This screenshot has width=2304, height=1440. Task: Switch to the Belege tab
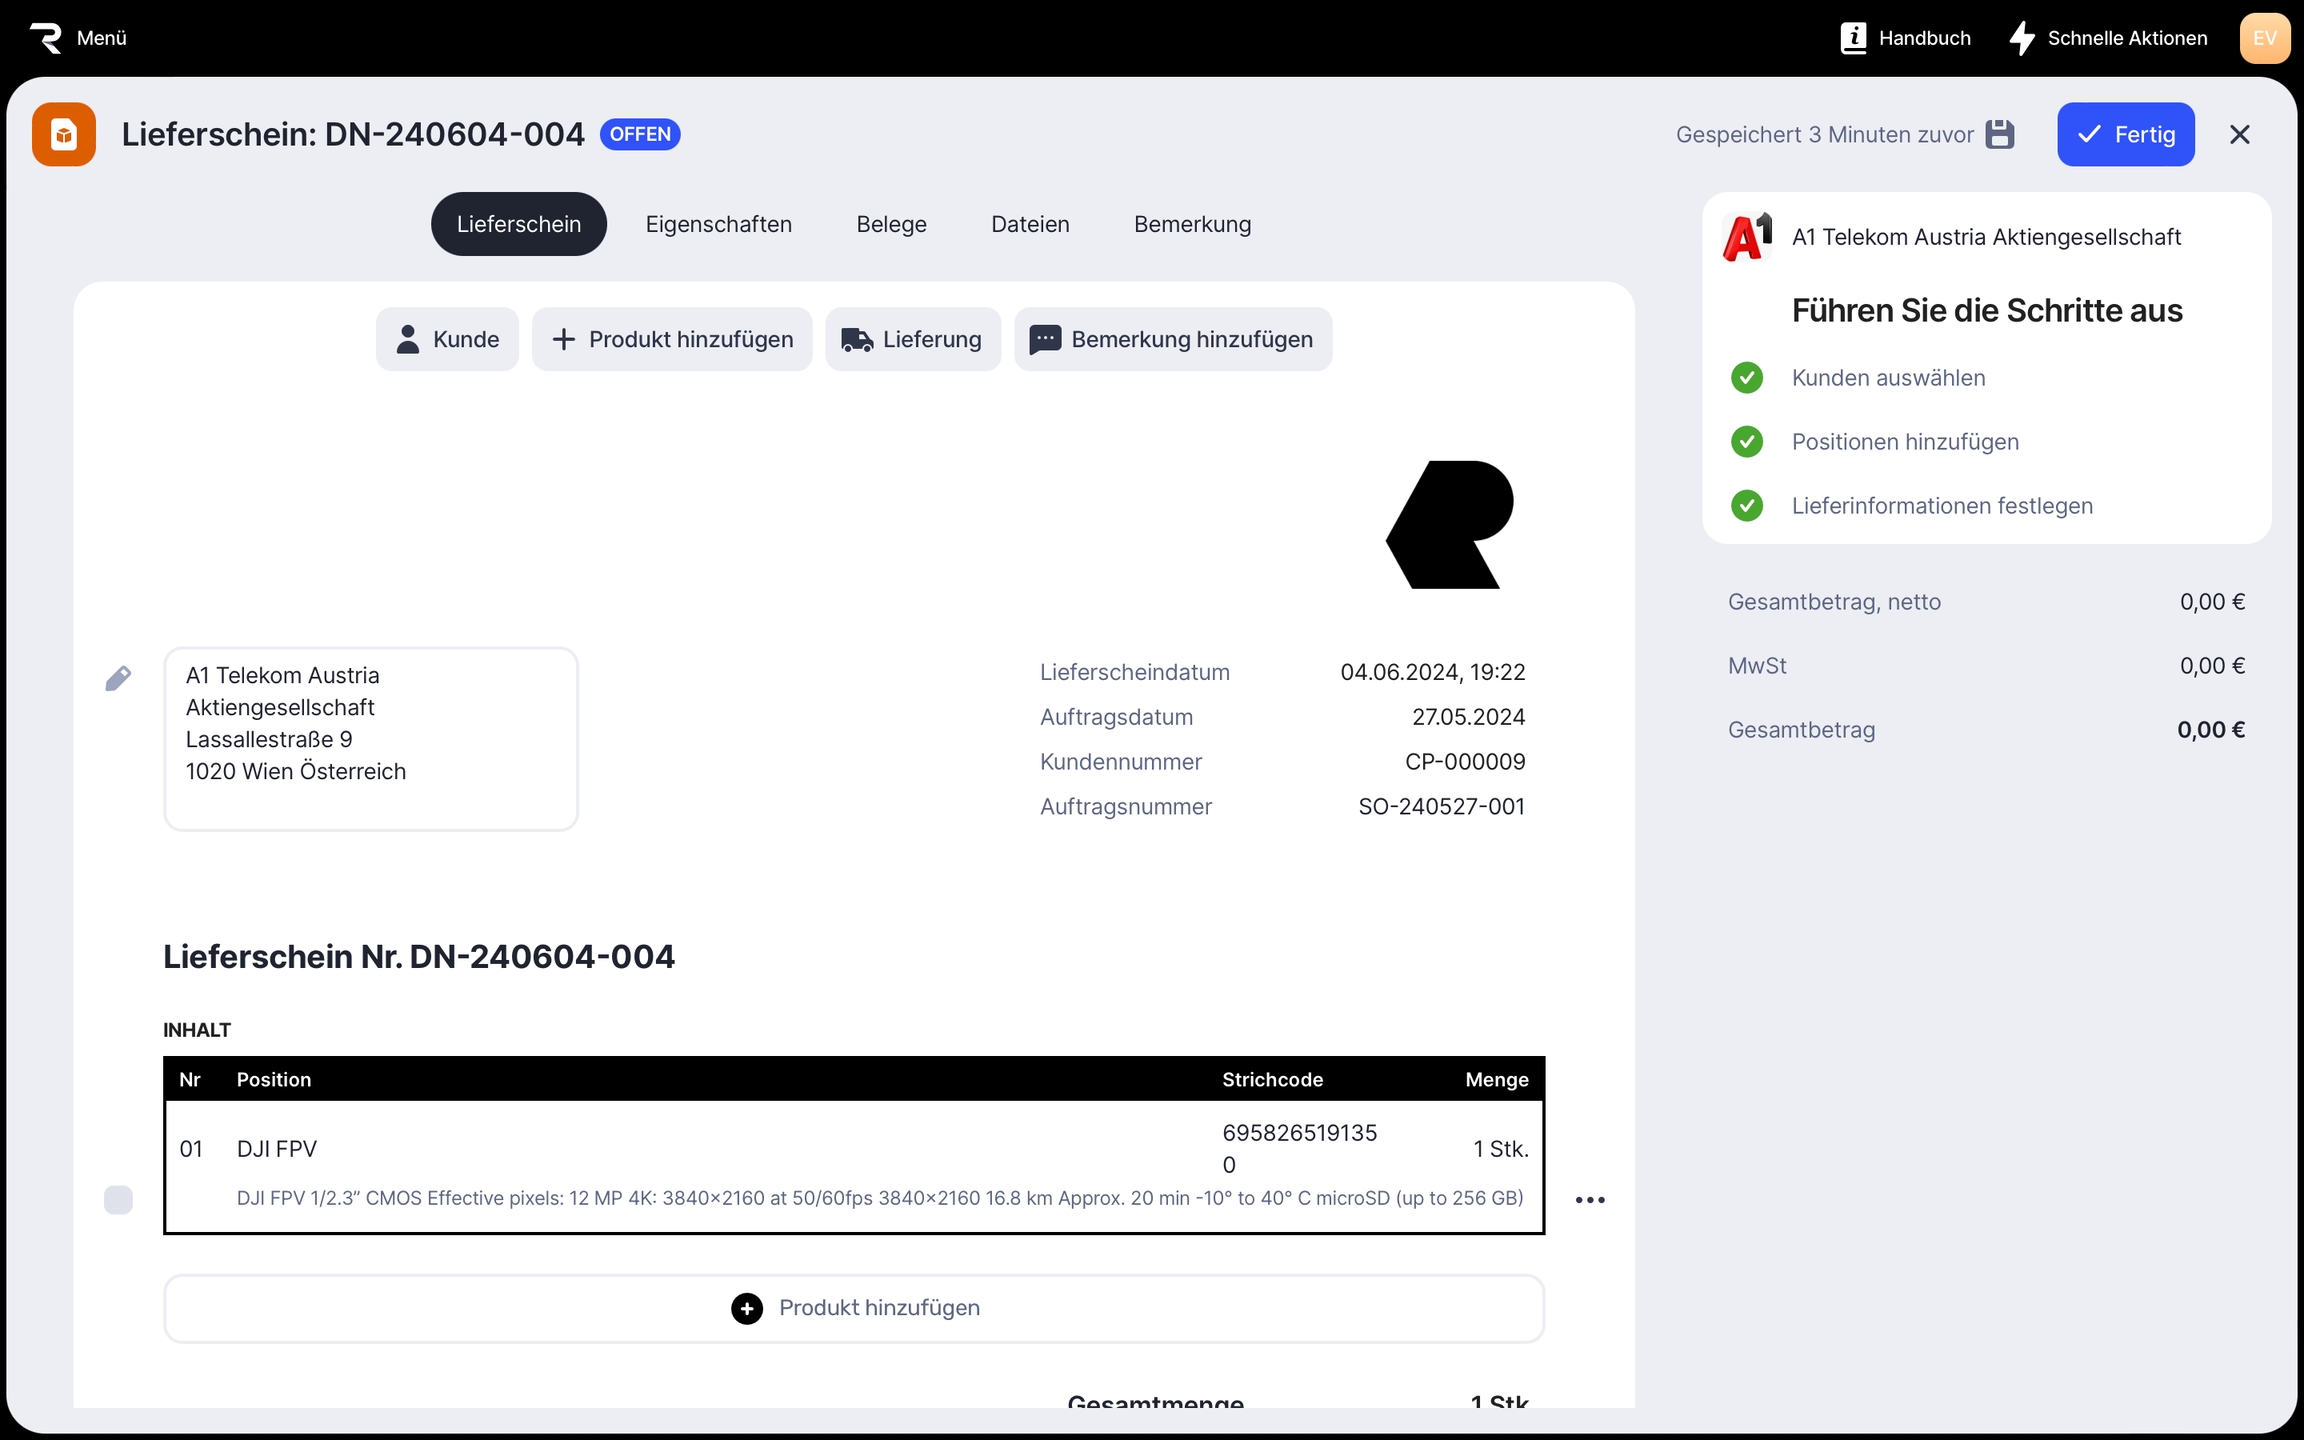coord(891,224)
